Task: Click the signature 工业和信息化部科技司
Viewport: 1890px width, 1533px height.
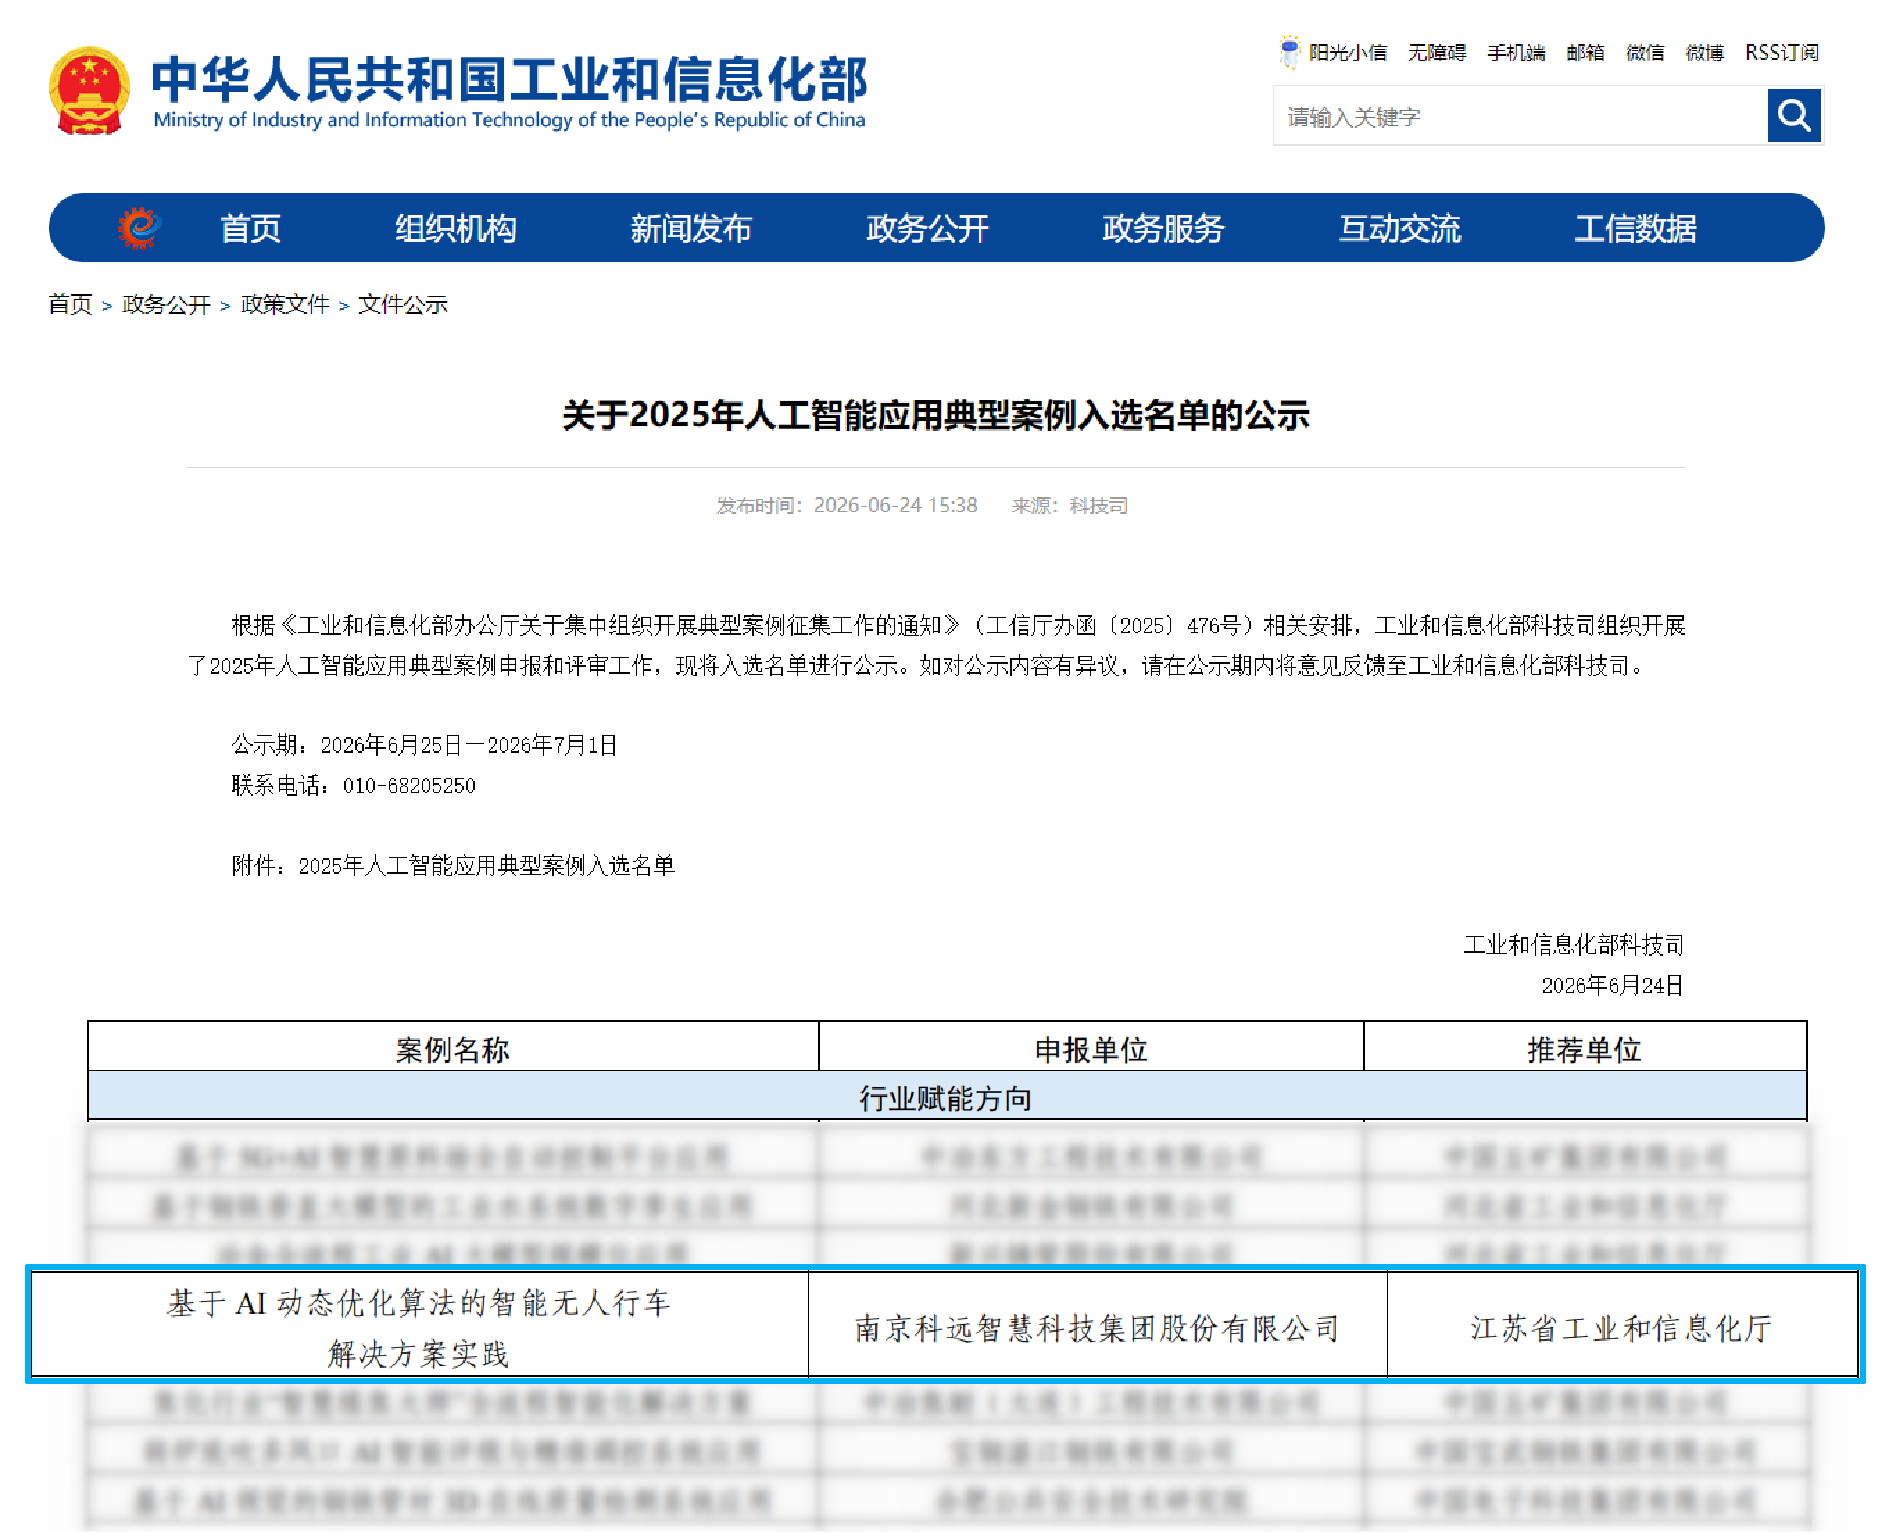Action: pyautogui.click(x=1574, y=945)
